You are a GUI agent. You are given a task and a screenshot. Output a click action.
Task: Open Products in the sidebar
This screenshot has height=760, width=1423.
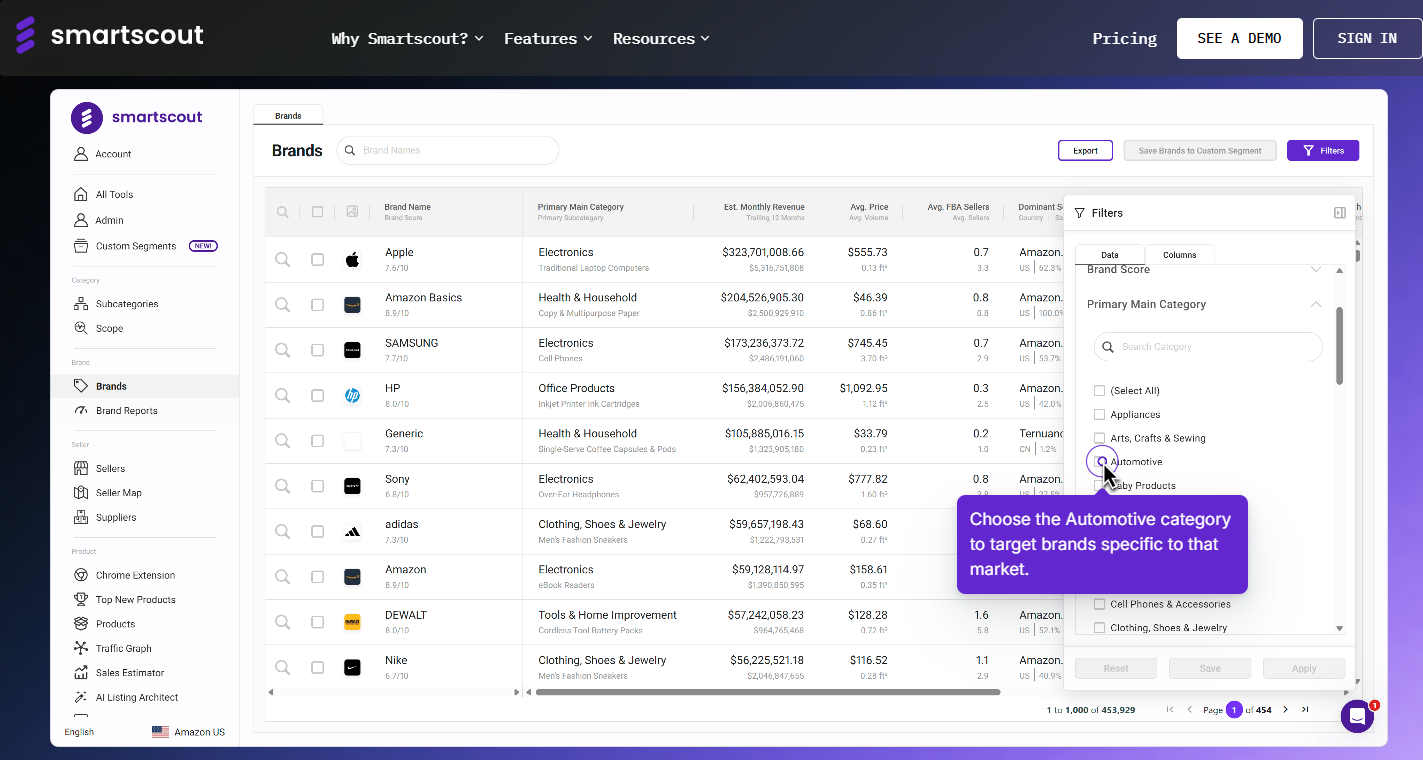pos(115,624)
